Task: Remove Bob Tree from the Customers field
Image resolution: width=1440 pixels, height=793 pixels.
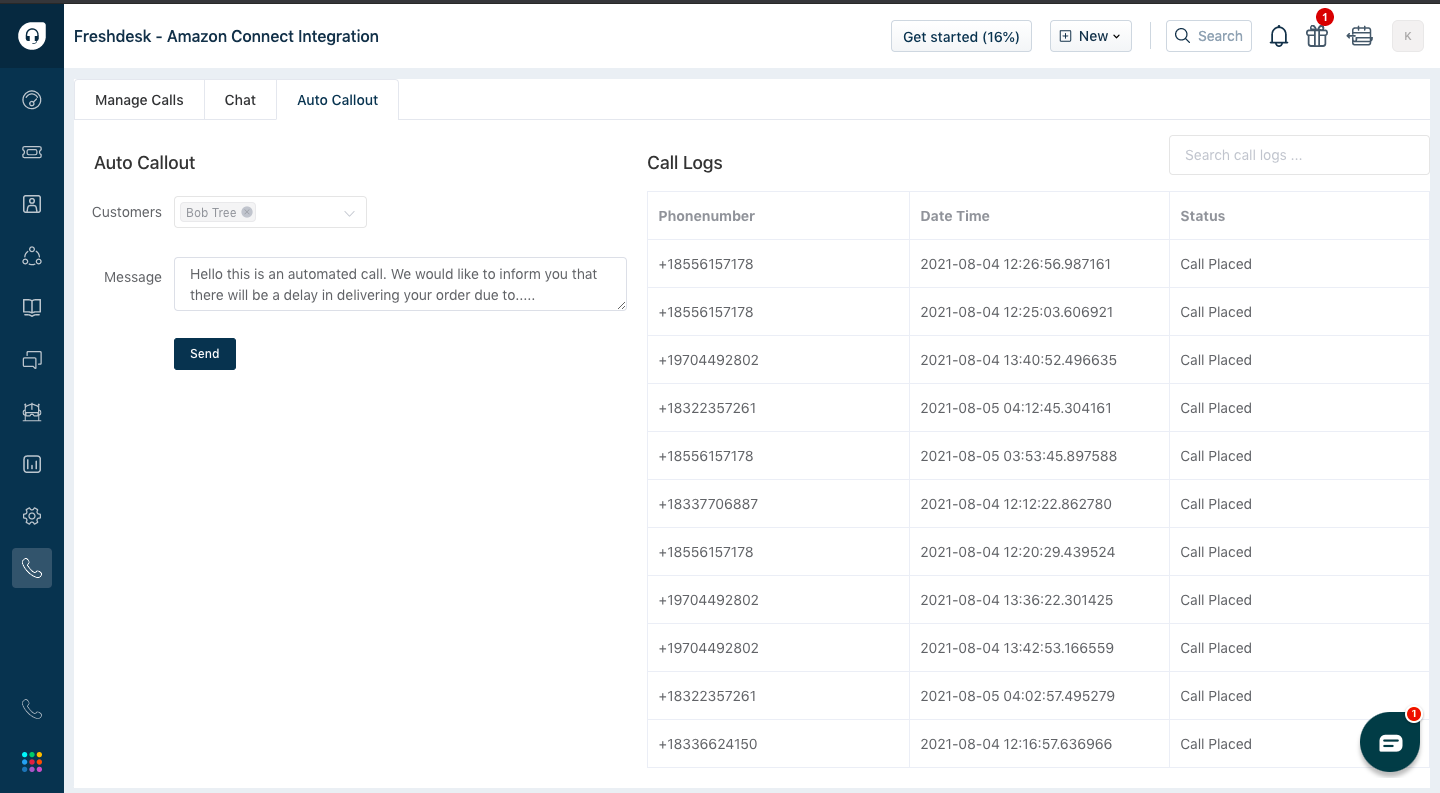Action: click(247, 212)
